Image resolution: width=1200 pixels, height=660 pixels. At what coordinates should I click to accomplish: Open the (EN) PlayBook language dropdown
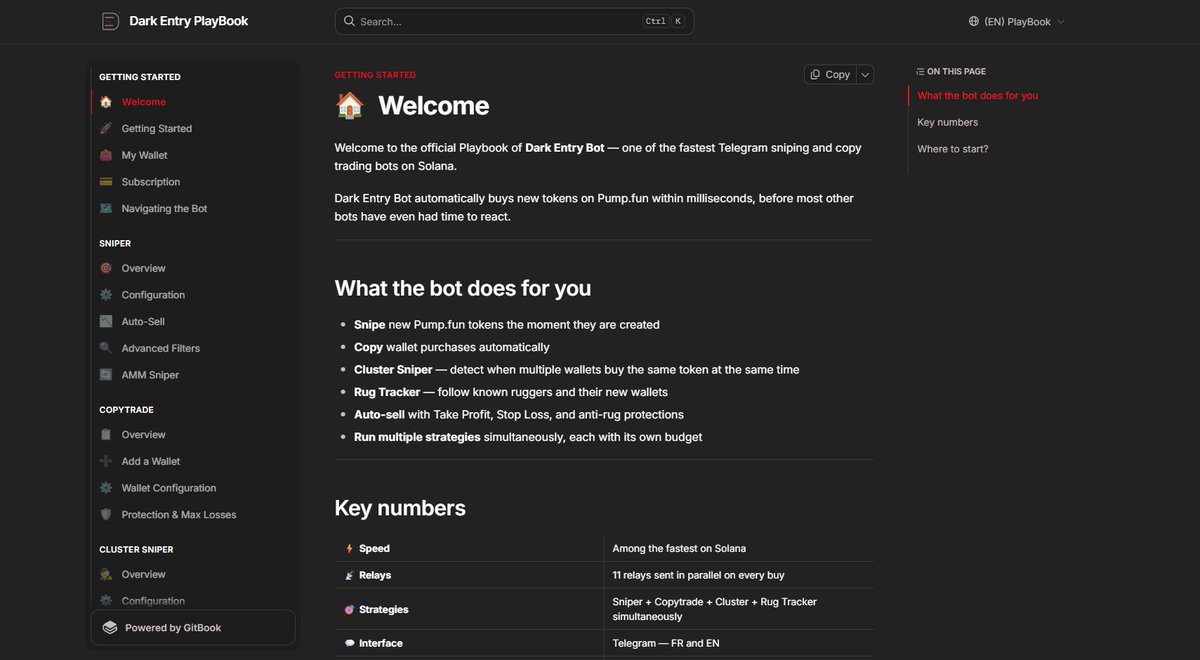coord(1017,21)
